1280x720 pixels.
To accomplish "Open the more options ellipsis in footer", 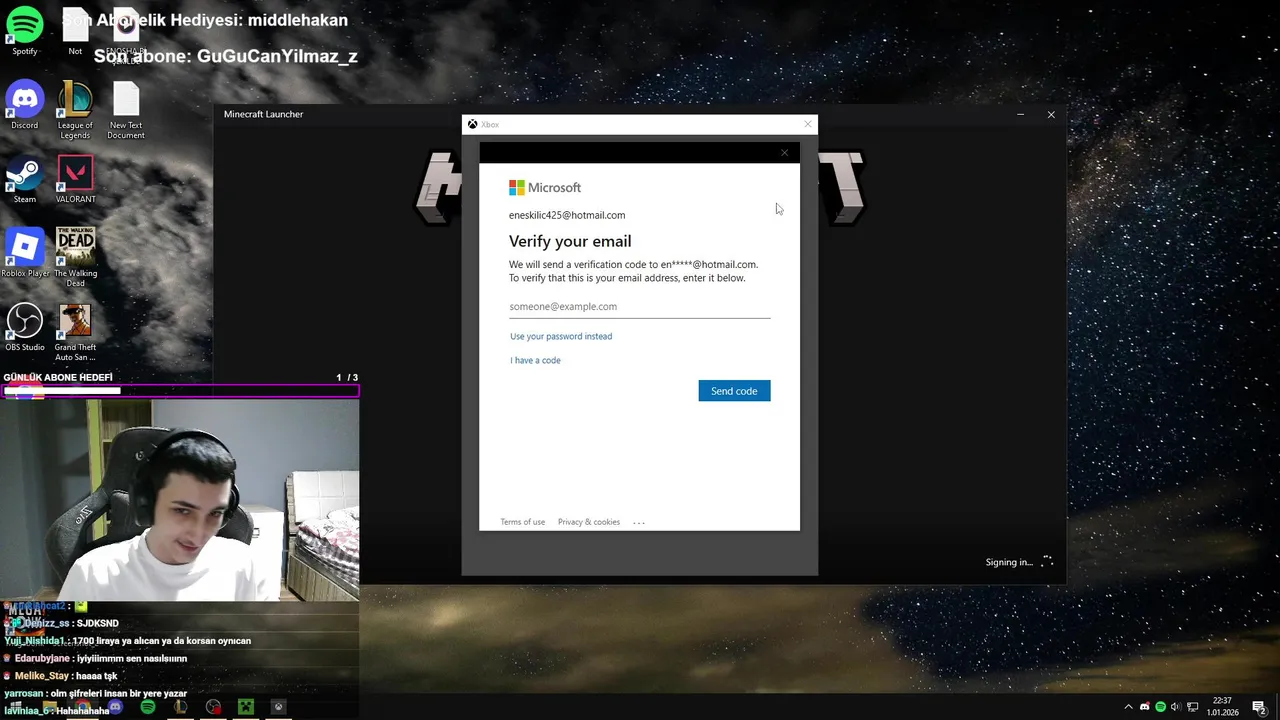I will (639, 522).
